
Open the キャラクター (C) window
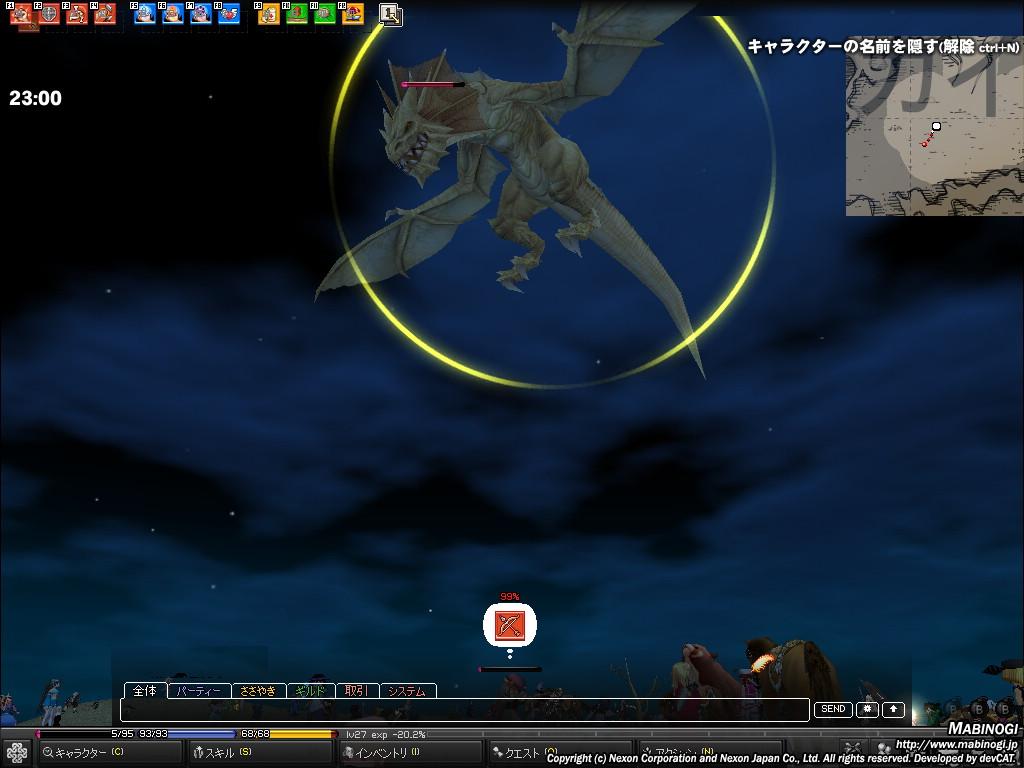click(110, 752)
